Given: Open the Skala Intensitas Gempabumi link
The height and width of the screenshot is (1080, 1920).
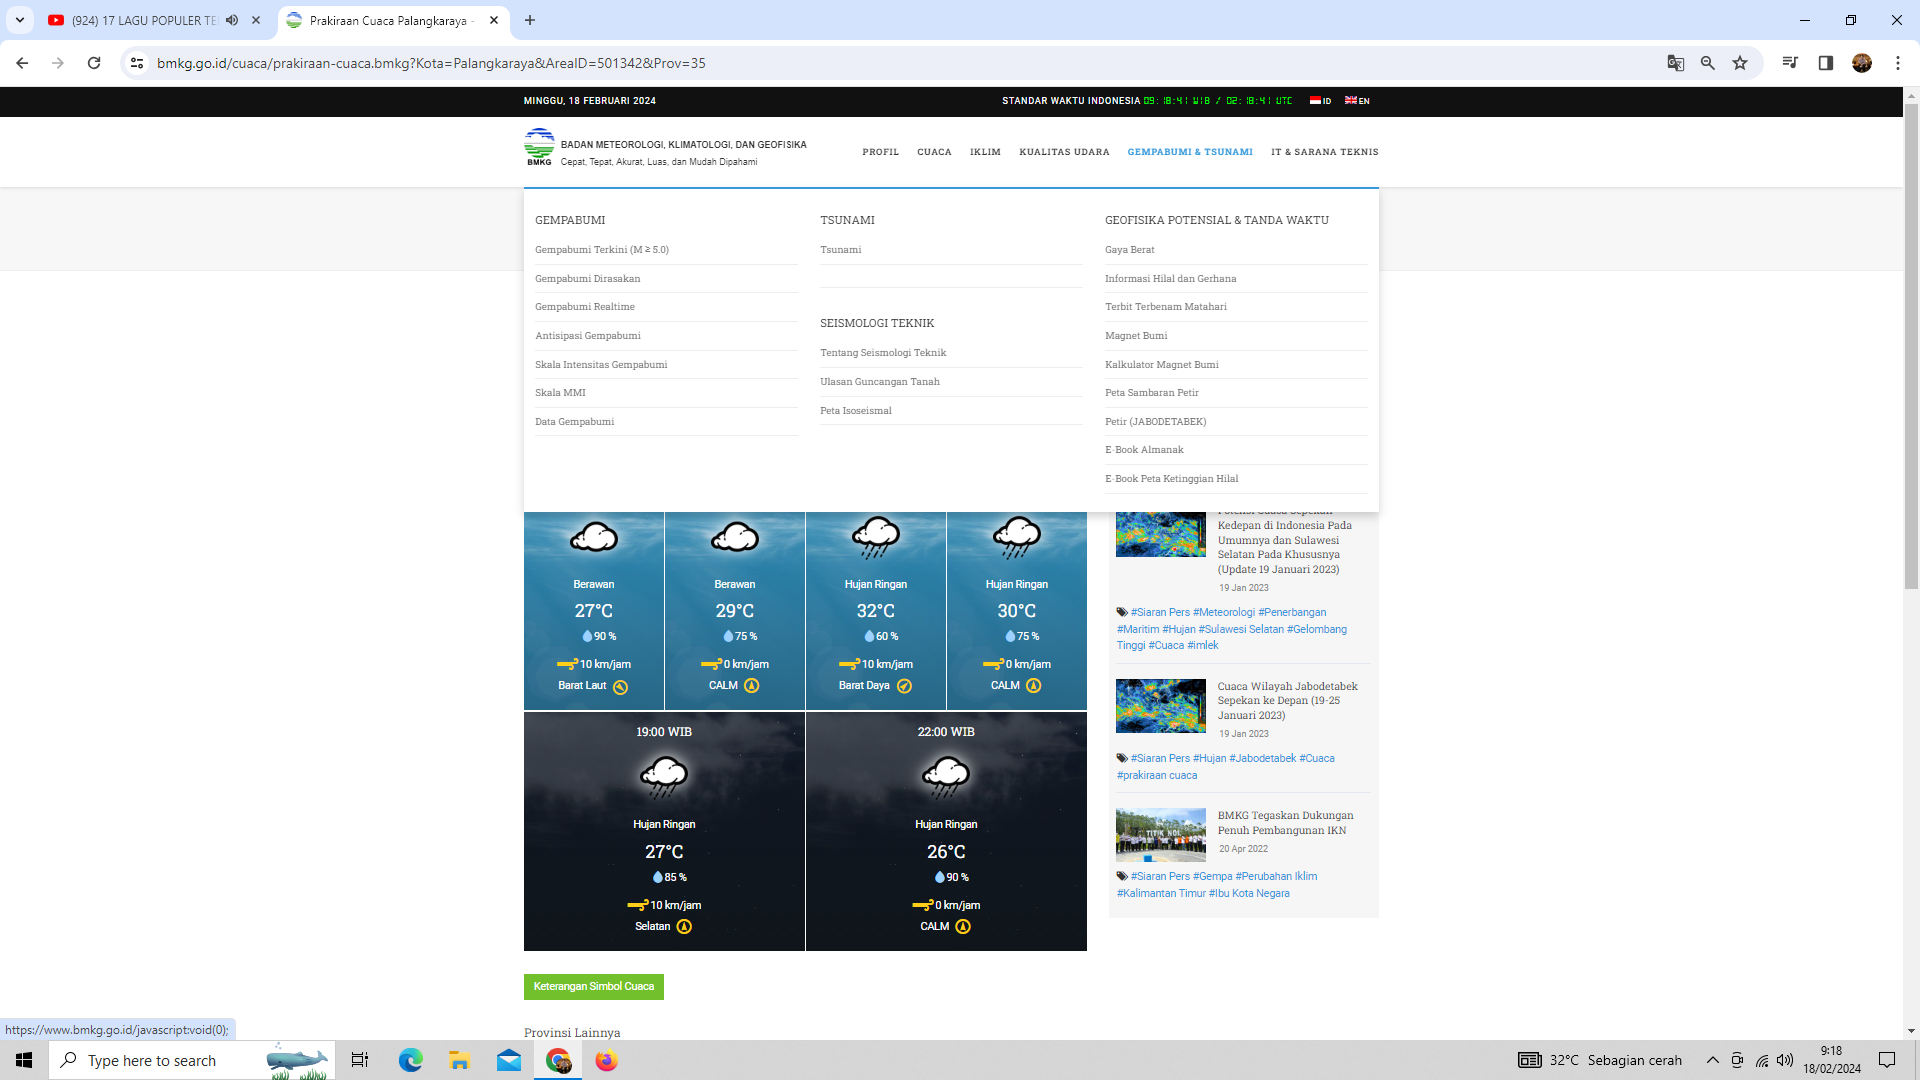Looking at the screenshot, I should click(601, 365).
